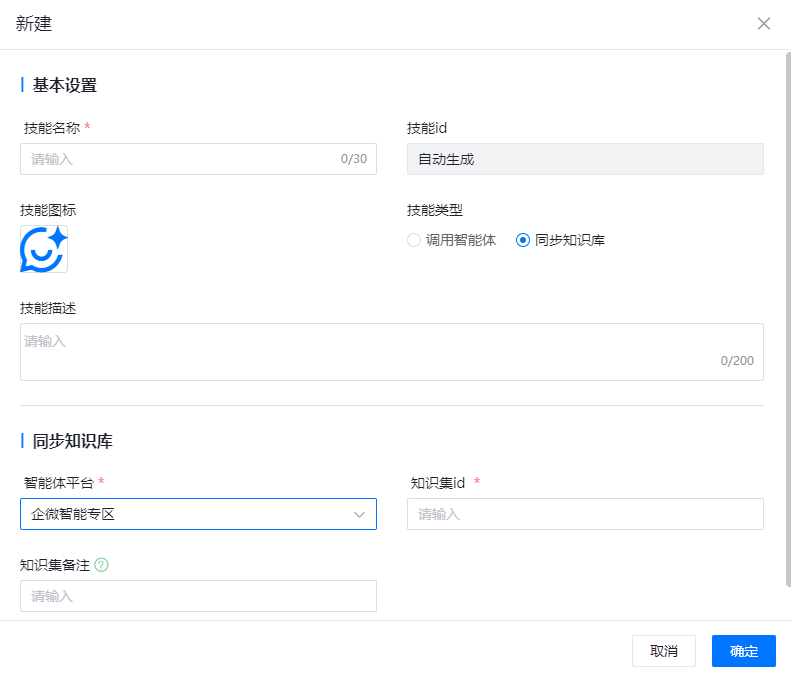Click the green help icon beside 知识集备注
791x676 pixels.
pyautogui.click(x=101, y=565)
